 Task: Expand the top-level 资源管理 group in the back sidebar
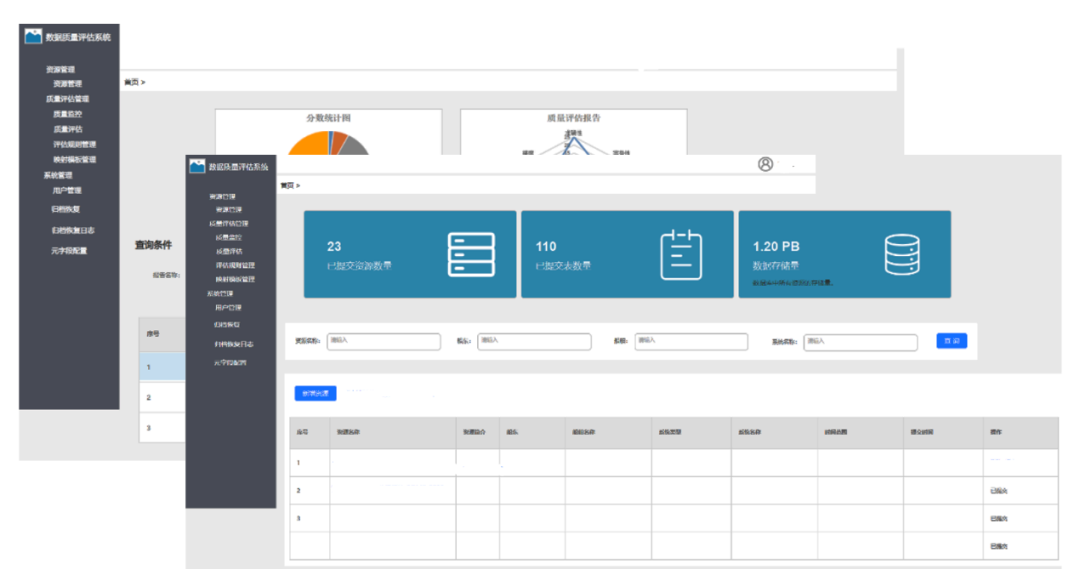click(x=60, y=69)
